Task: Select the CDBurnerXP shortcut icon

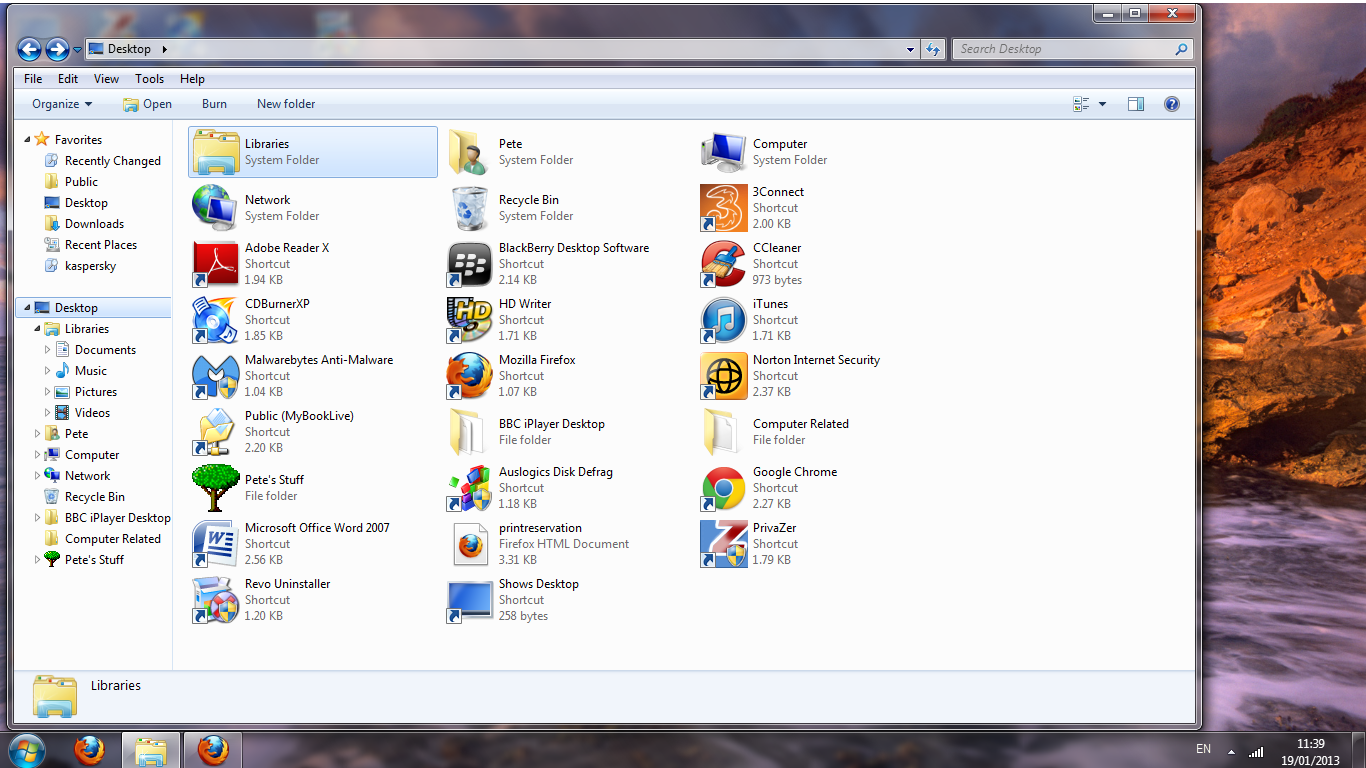Action: [215, 320]
